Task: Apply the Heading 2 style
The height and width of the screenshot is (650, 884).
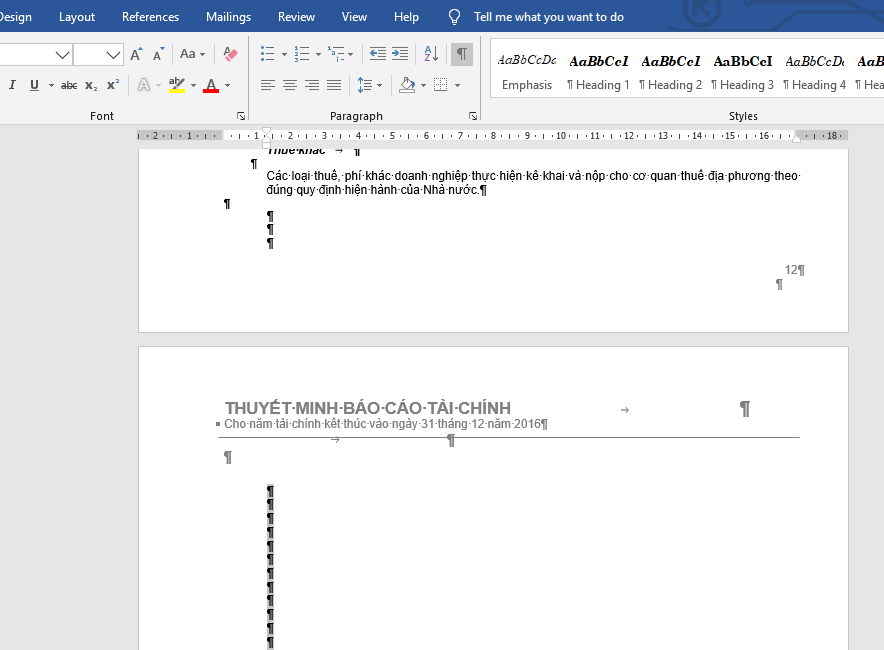Action: pos(670,72)
